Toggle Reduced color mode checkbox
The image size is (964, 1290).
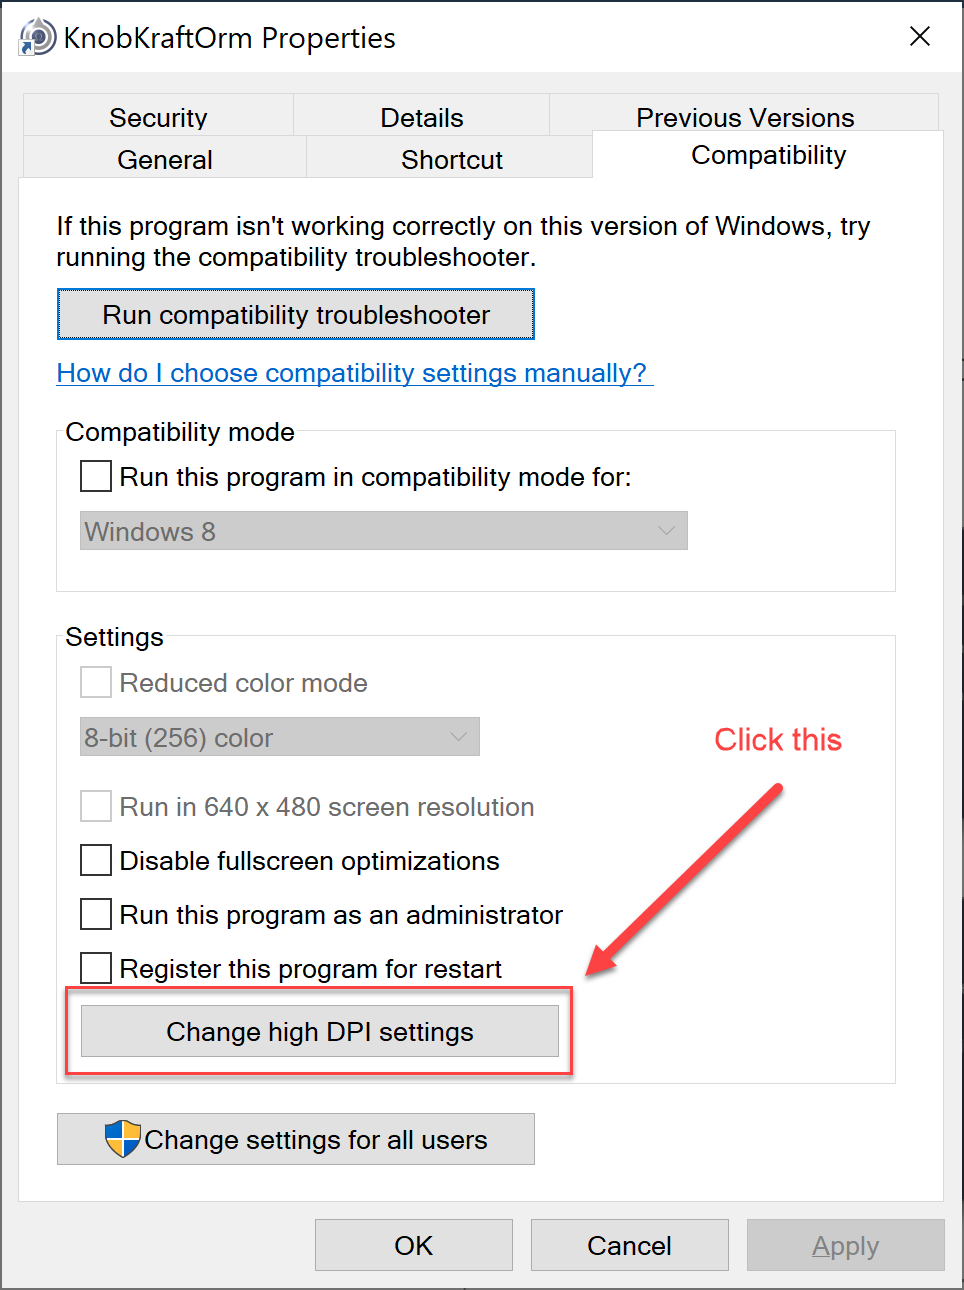click(96, 682)
